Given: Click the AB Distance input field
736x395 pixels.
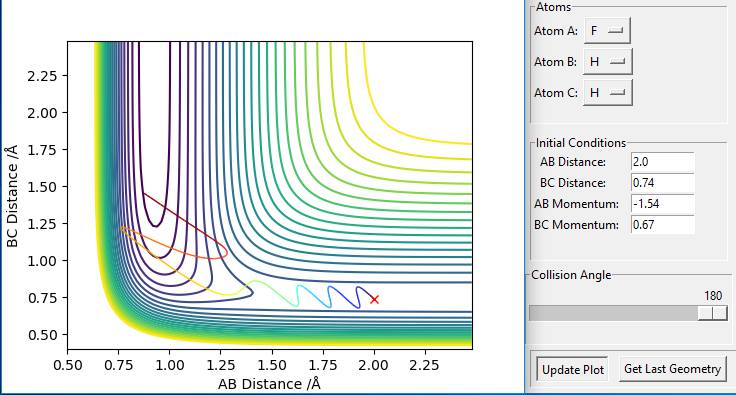Looking at the screenshot, I should coord(662,162).
